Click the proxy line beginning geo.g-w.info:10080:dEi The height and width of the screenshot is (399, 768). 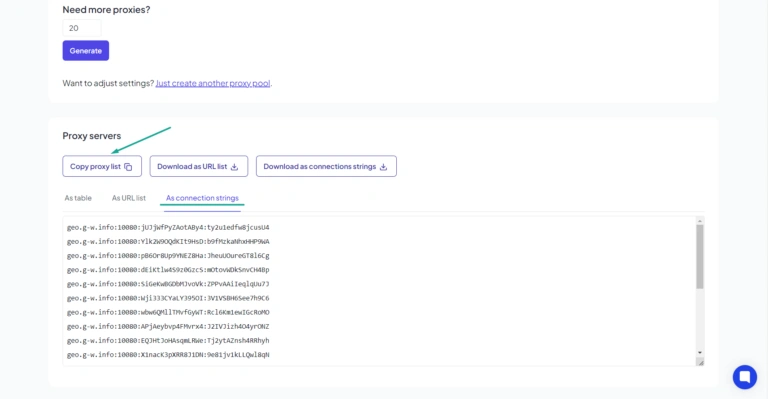click(x=168, y=270)
